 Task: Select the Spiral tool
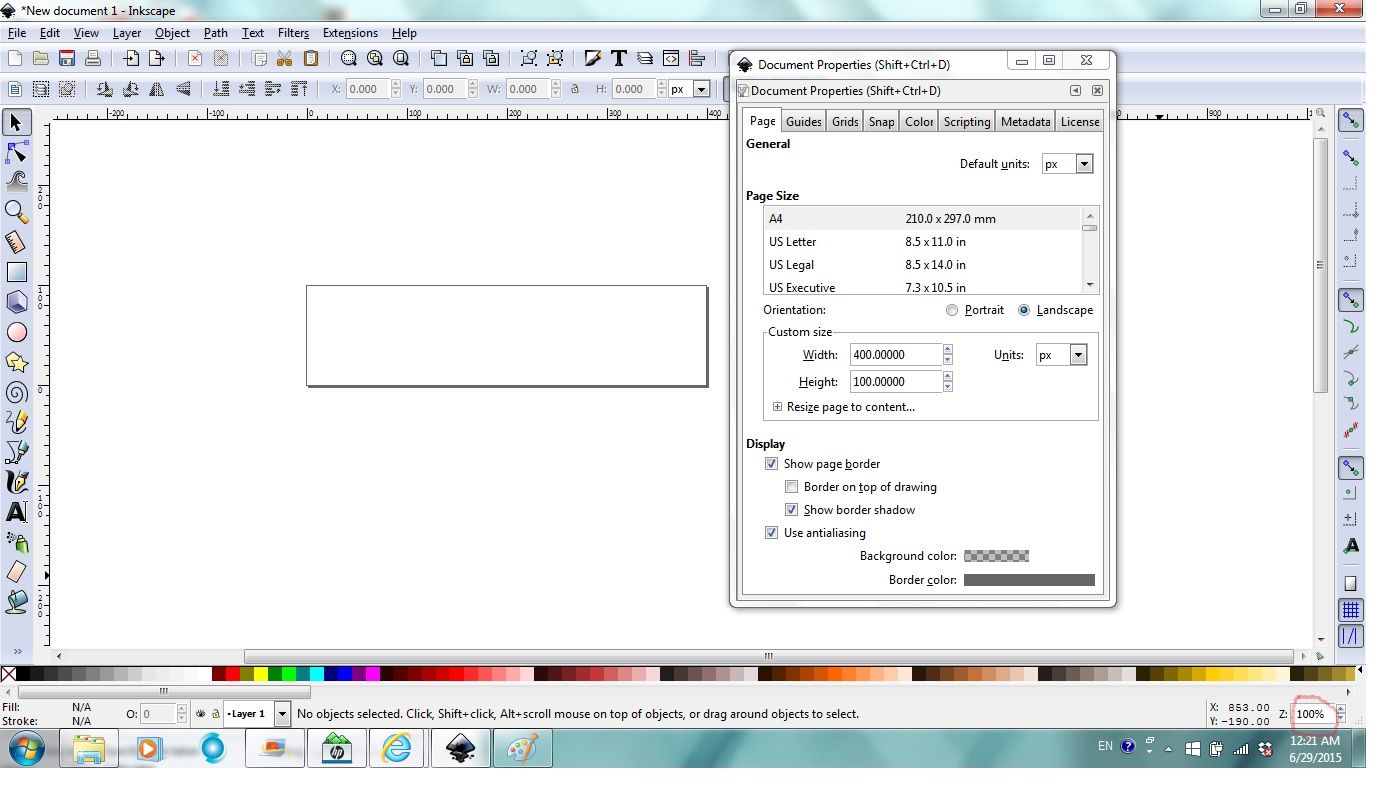pyautogui.click(x=17, y=392)
